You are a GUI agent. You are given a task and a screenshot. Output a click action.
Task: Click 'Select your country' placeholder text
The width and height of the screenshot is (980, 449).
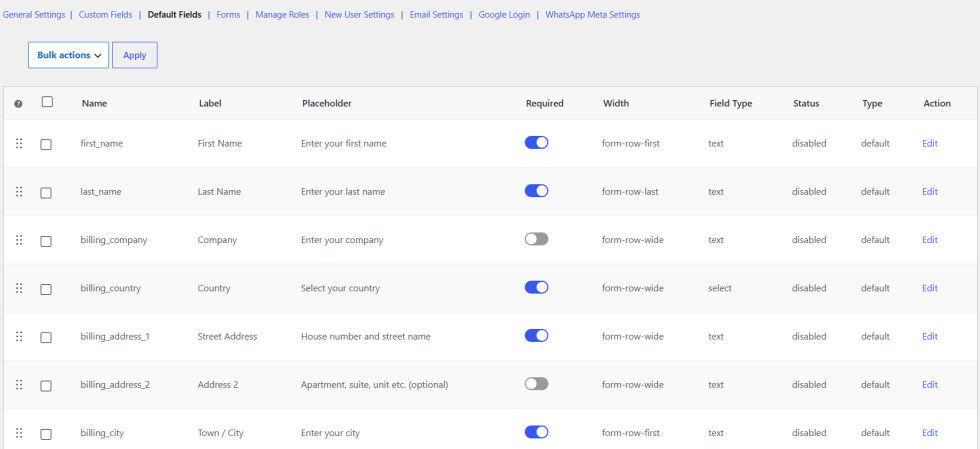point(341,288)
